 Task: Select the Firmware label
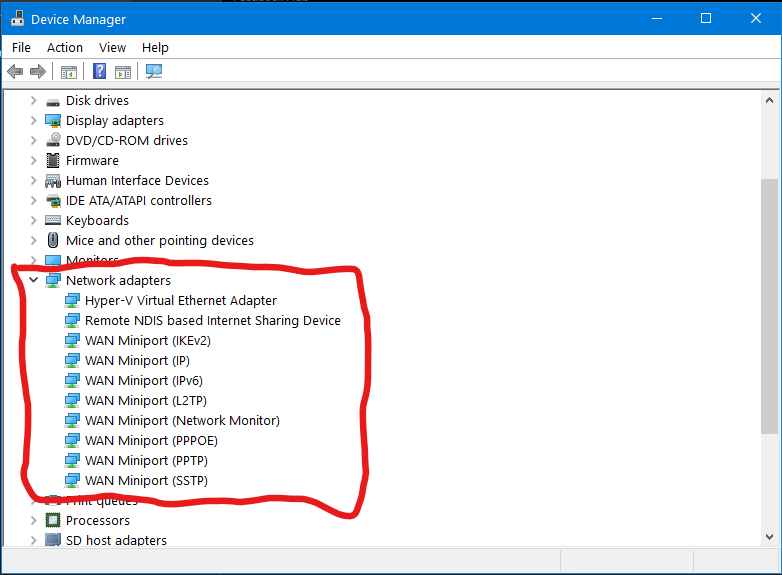click(x=92, y=161)
